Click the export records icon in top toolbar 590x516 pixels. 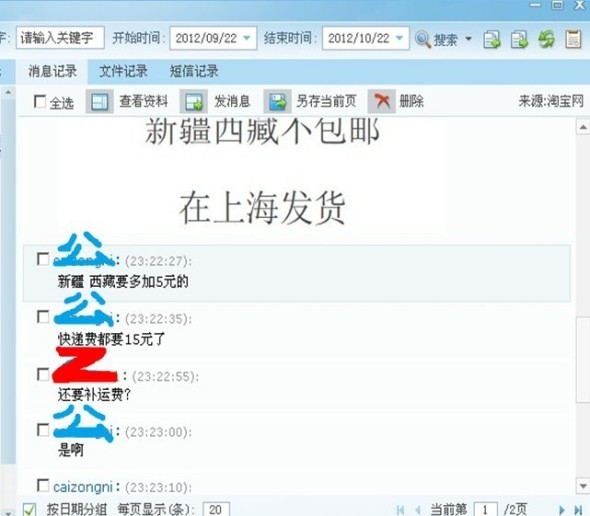click(x=519, y=39)
